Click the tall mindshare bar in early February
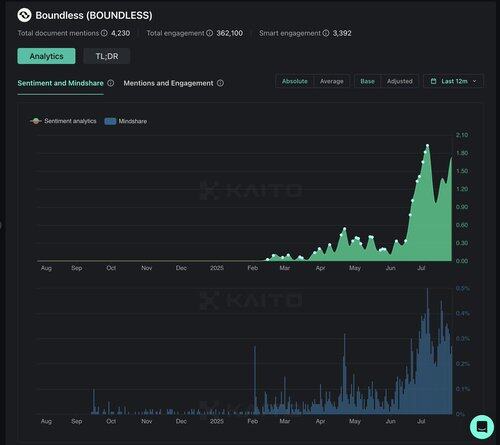500x445 pixels. coord(255,380)
